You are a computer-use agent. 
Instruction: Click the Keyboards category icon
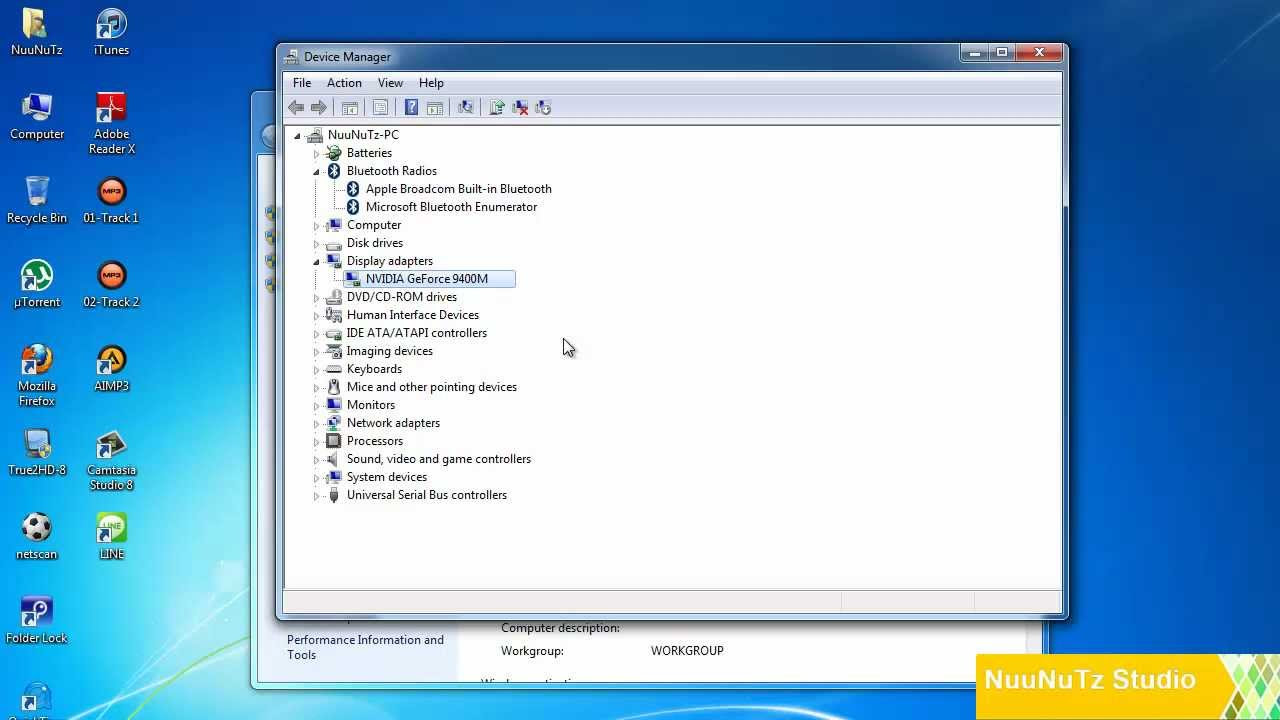coord(334,369)
